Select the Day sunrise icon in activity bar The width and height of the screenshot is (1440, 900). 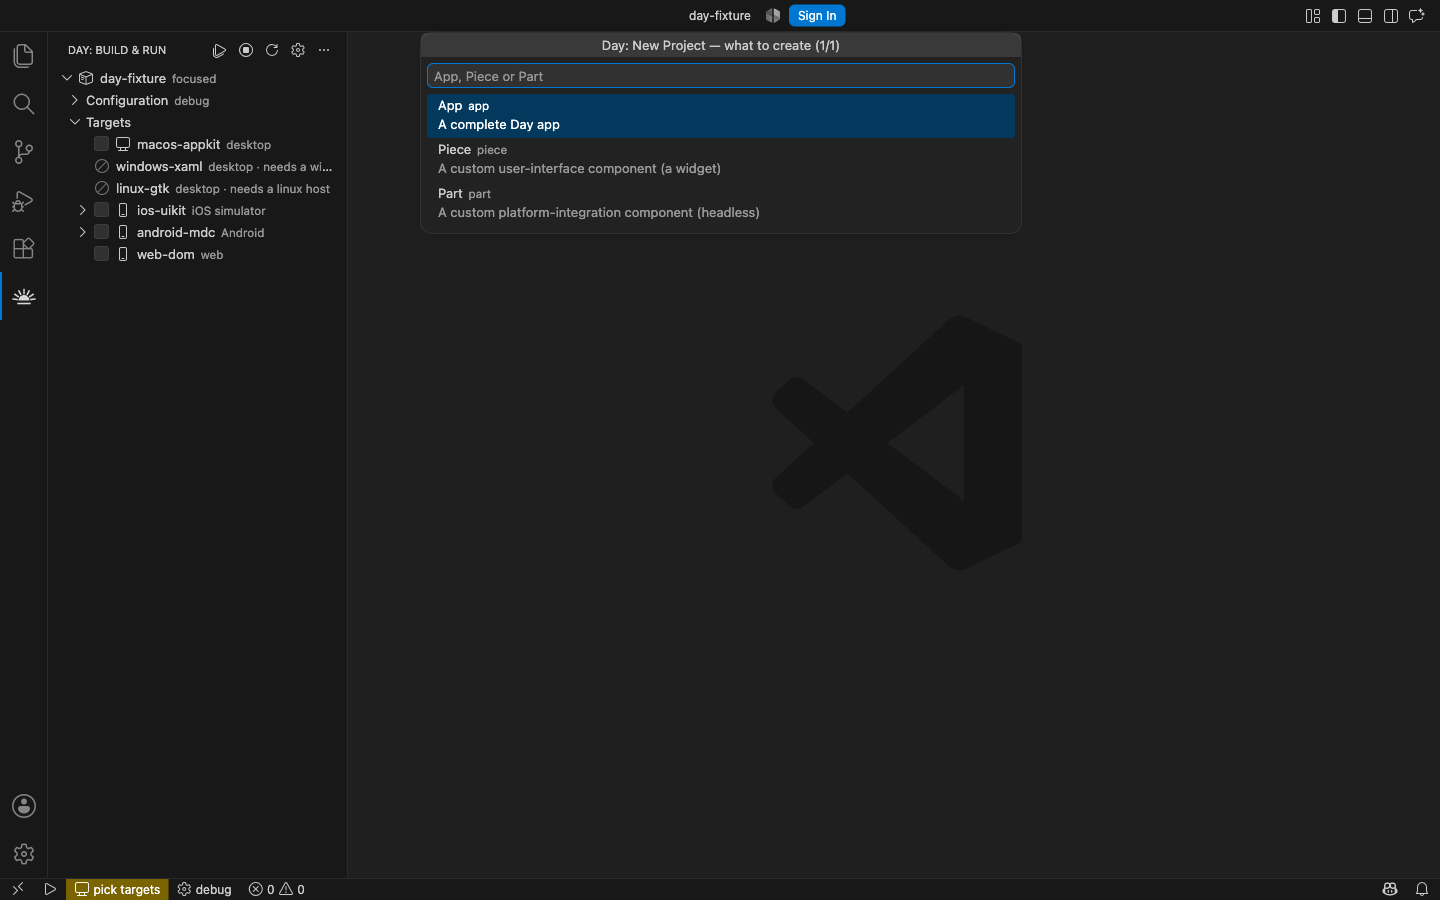tap(24, 297)
